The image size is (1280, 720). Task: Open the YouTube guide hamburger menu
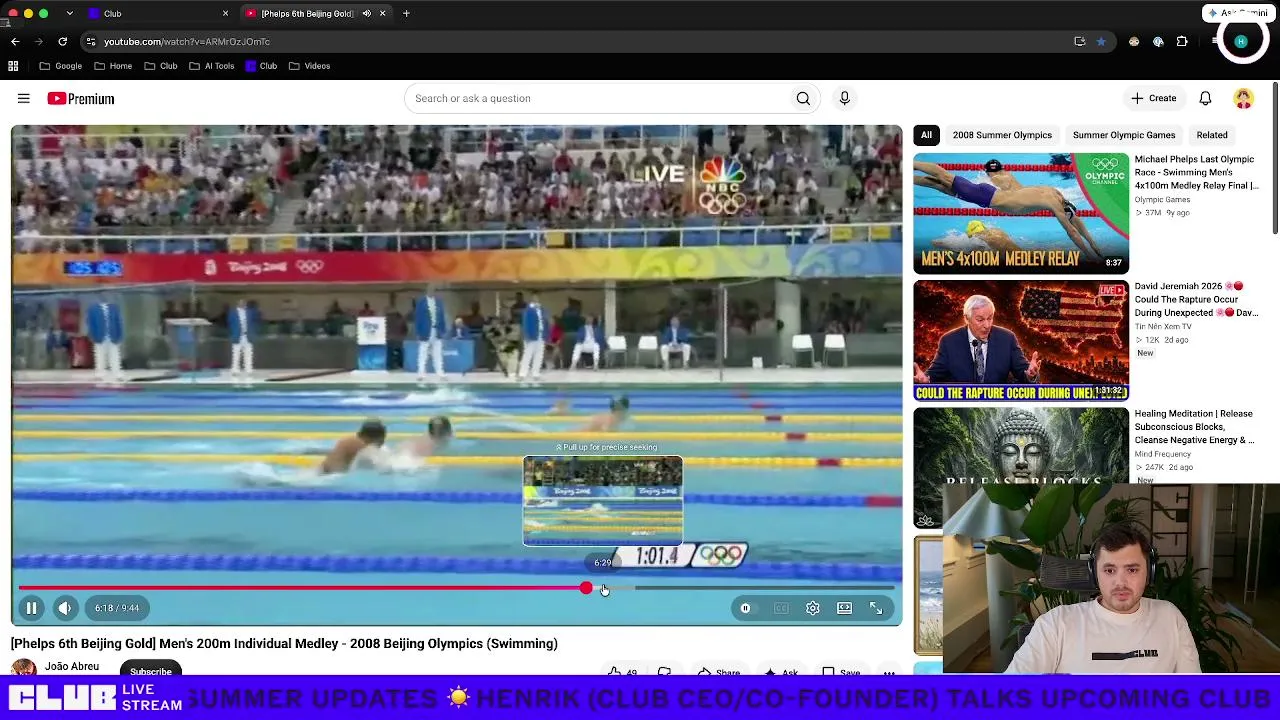[23, 99]
